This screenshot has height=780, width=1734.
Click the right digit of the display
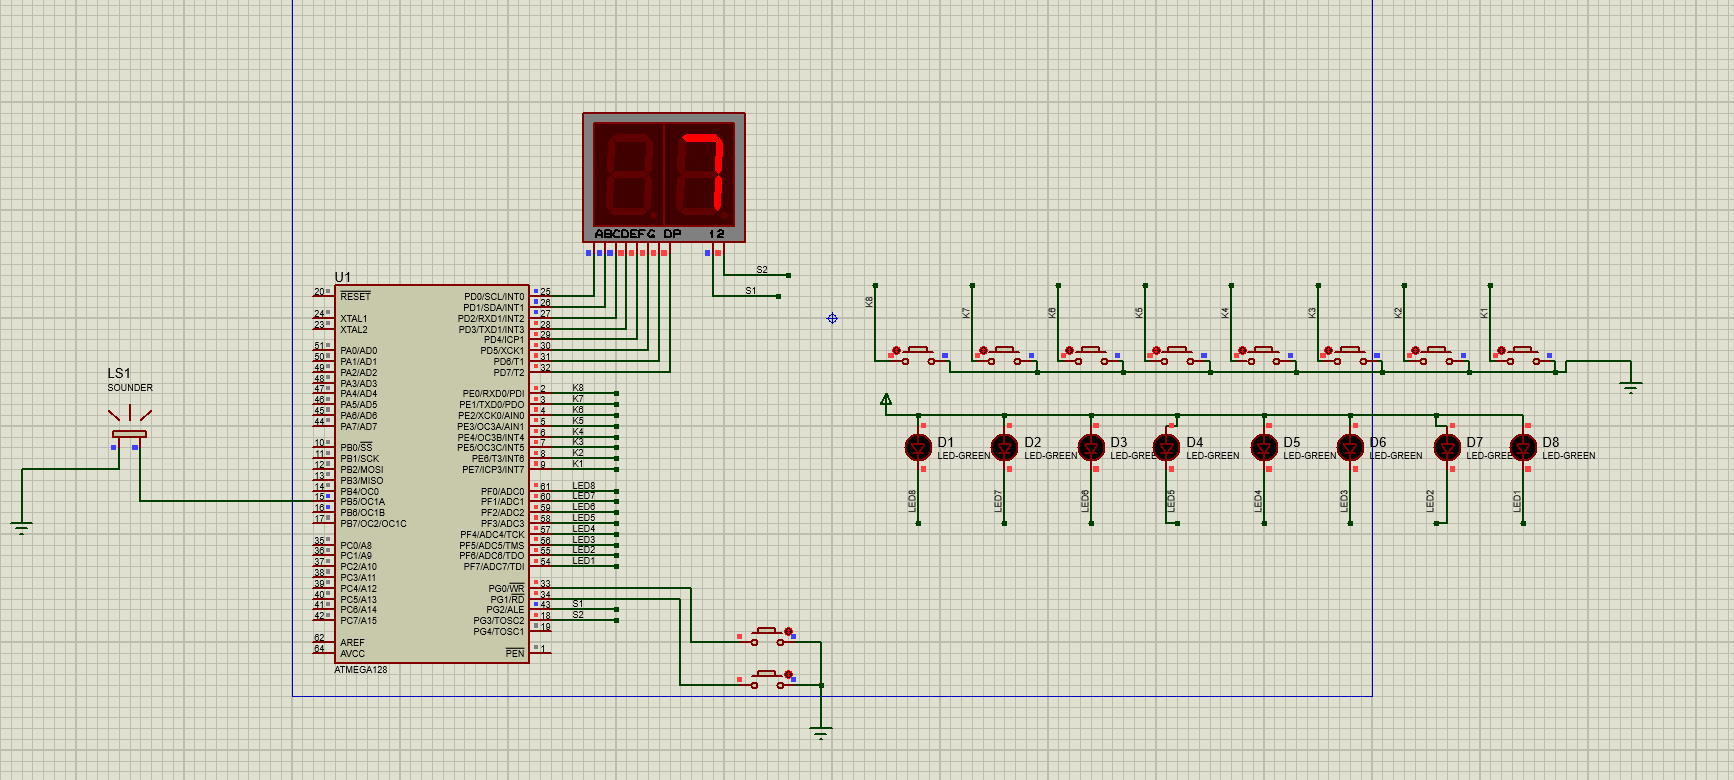point(700,172)
